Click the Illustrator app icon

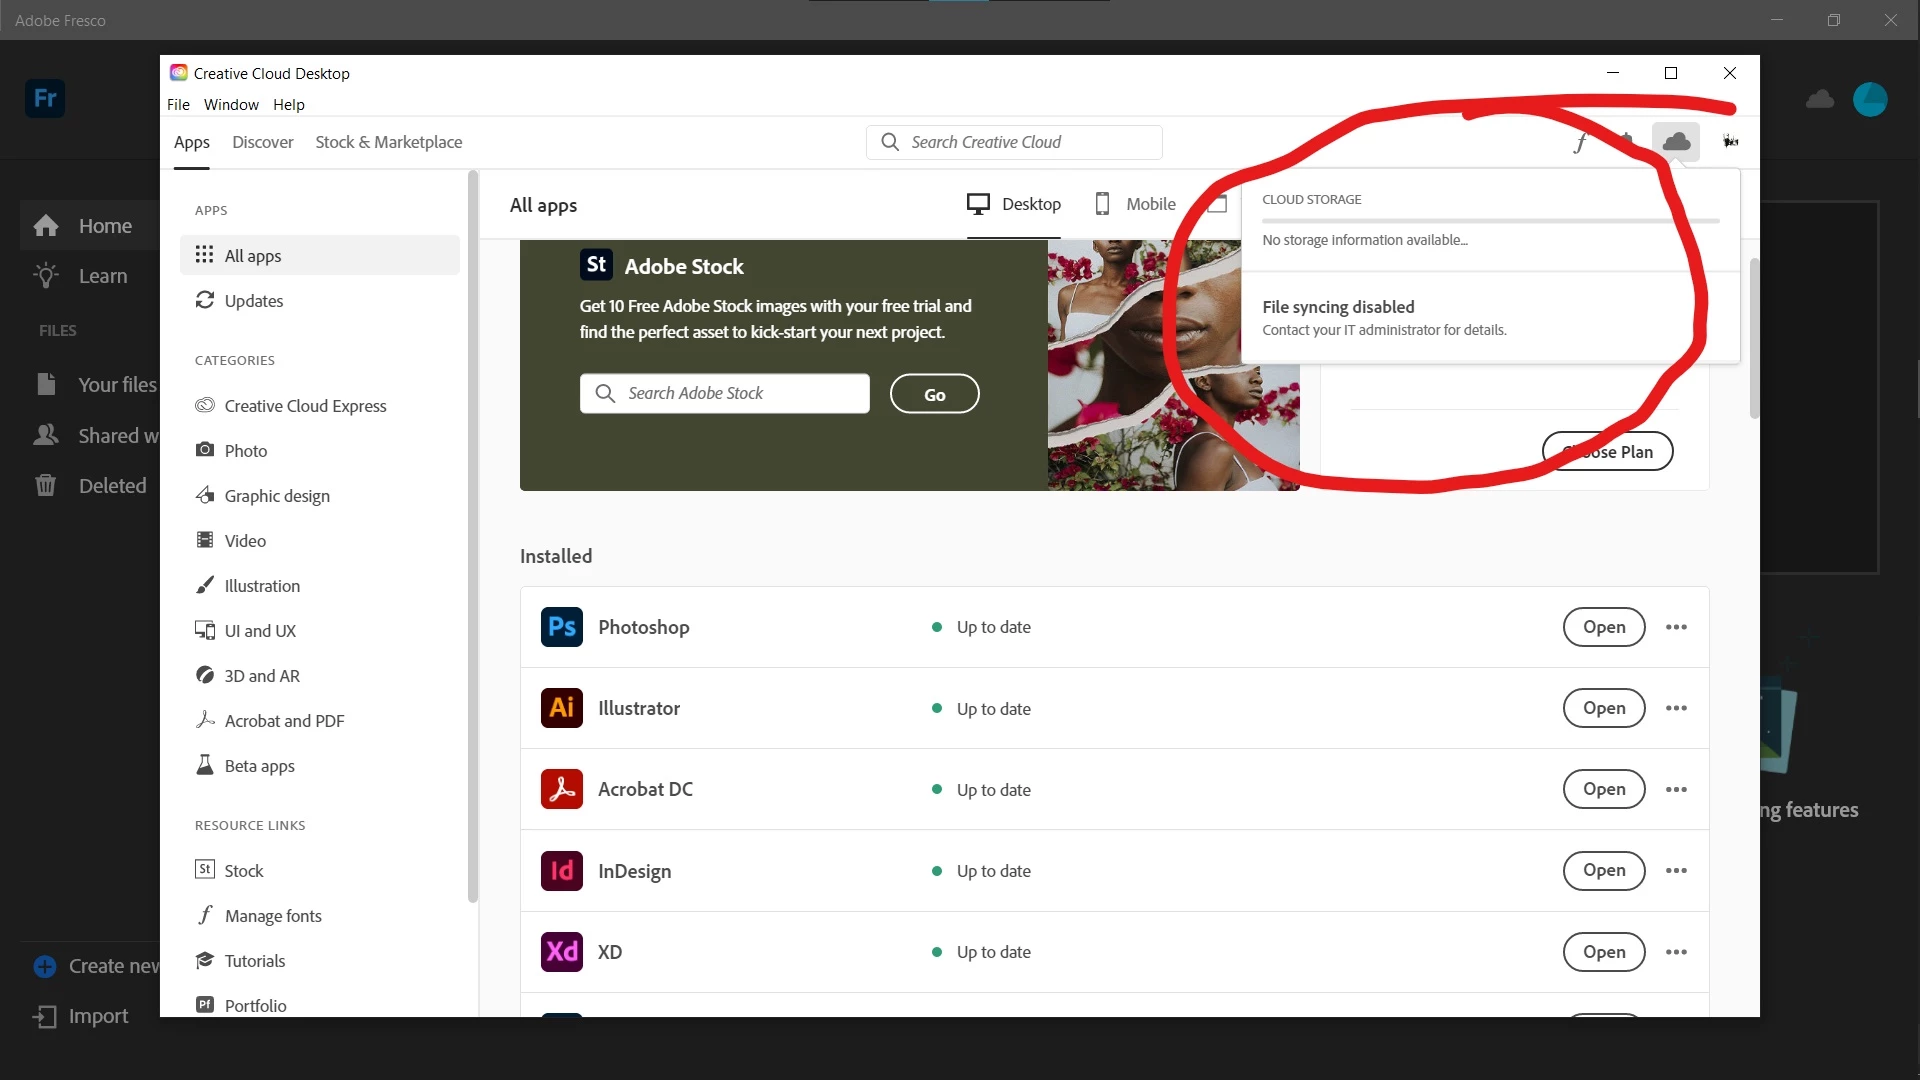click(561, 708)
